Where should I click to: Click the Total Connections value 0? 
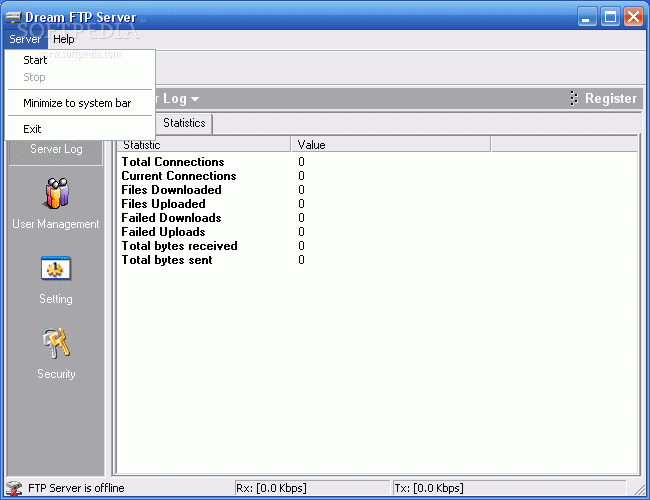301,162
